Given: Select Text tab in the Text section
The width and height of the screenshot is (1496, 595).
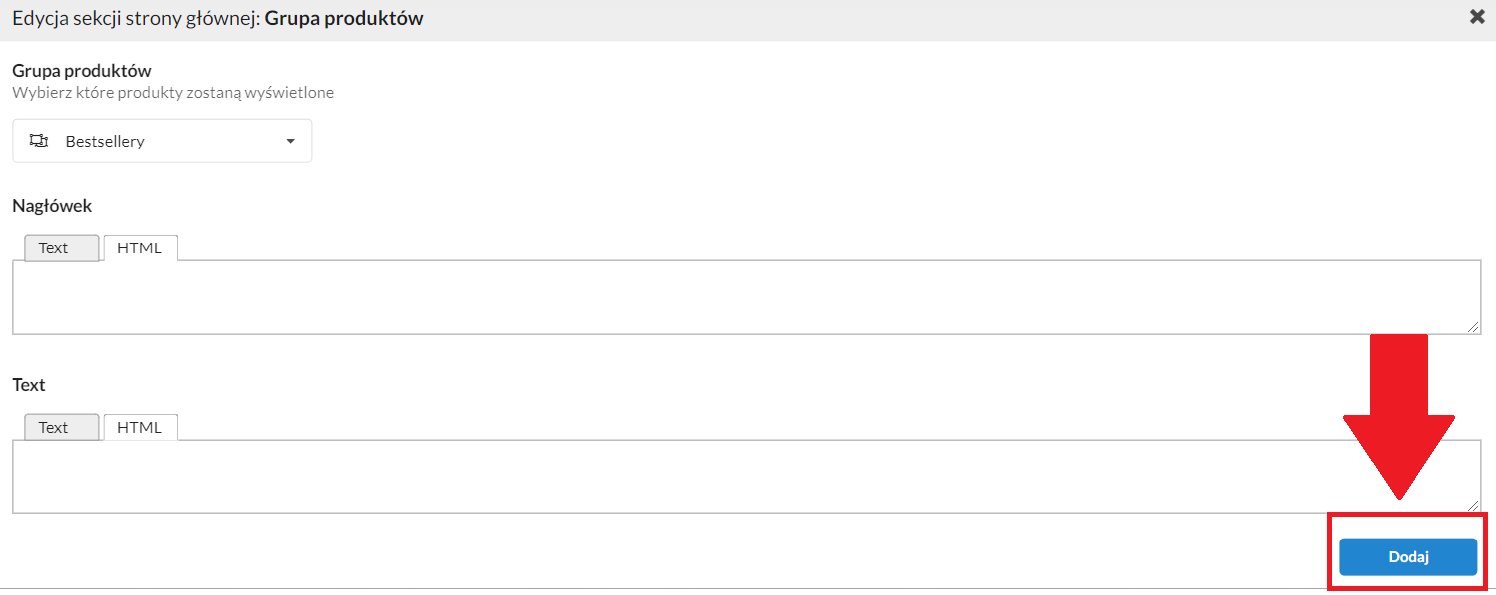Looking at the screenshot, I should (62, 427).
